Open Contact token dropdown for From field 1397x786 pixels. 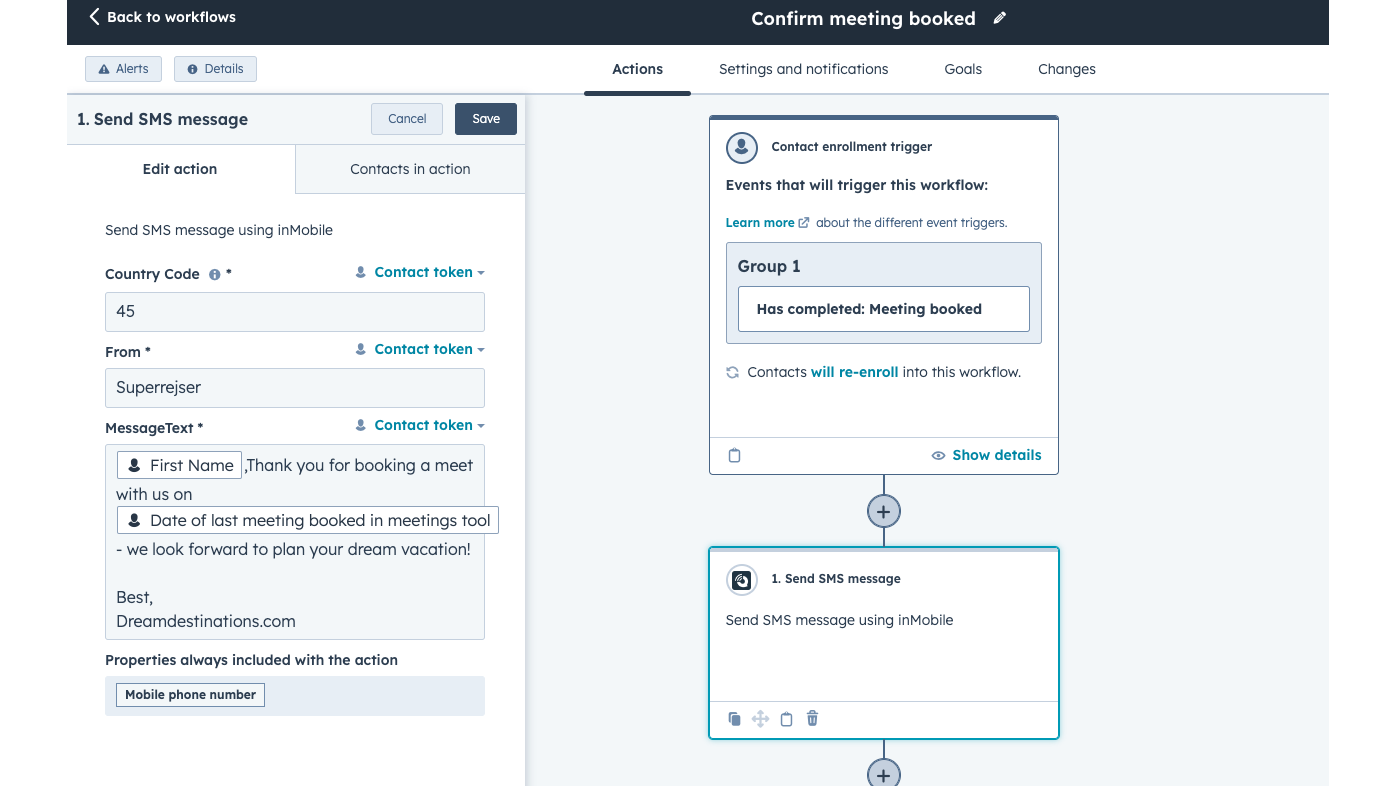click(x=421, y=349)
